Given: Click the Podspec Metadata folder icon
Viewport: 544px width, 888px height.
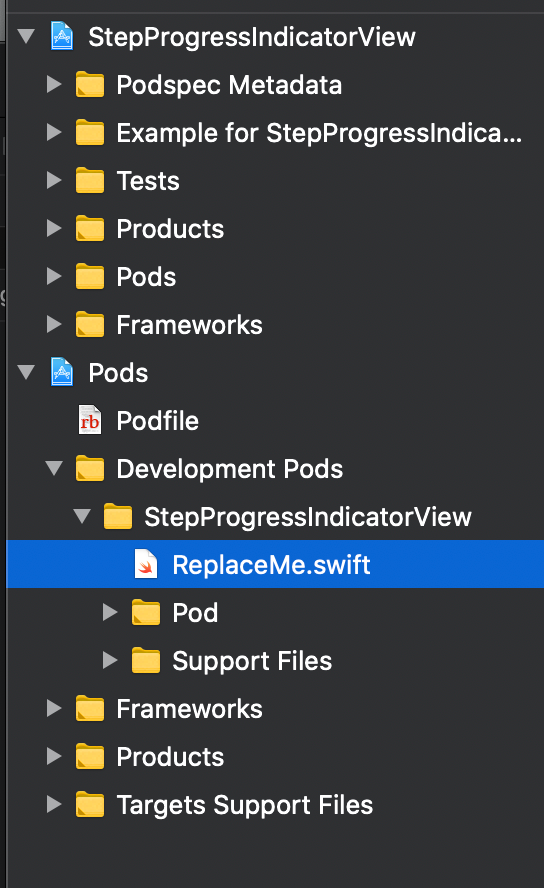Looking at the screenshot, I should (x=90, y=85).
